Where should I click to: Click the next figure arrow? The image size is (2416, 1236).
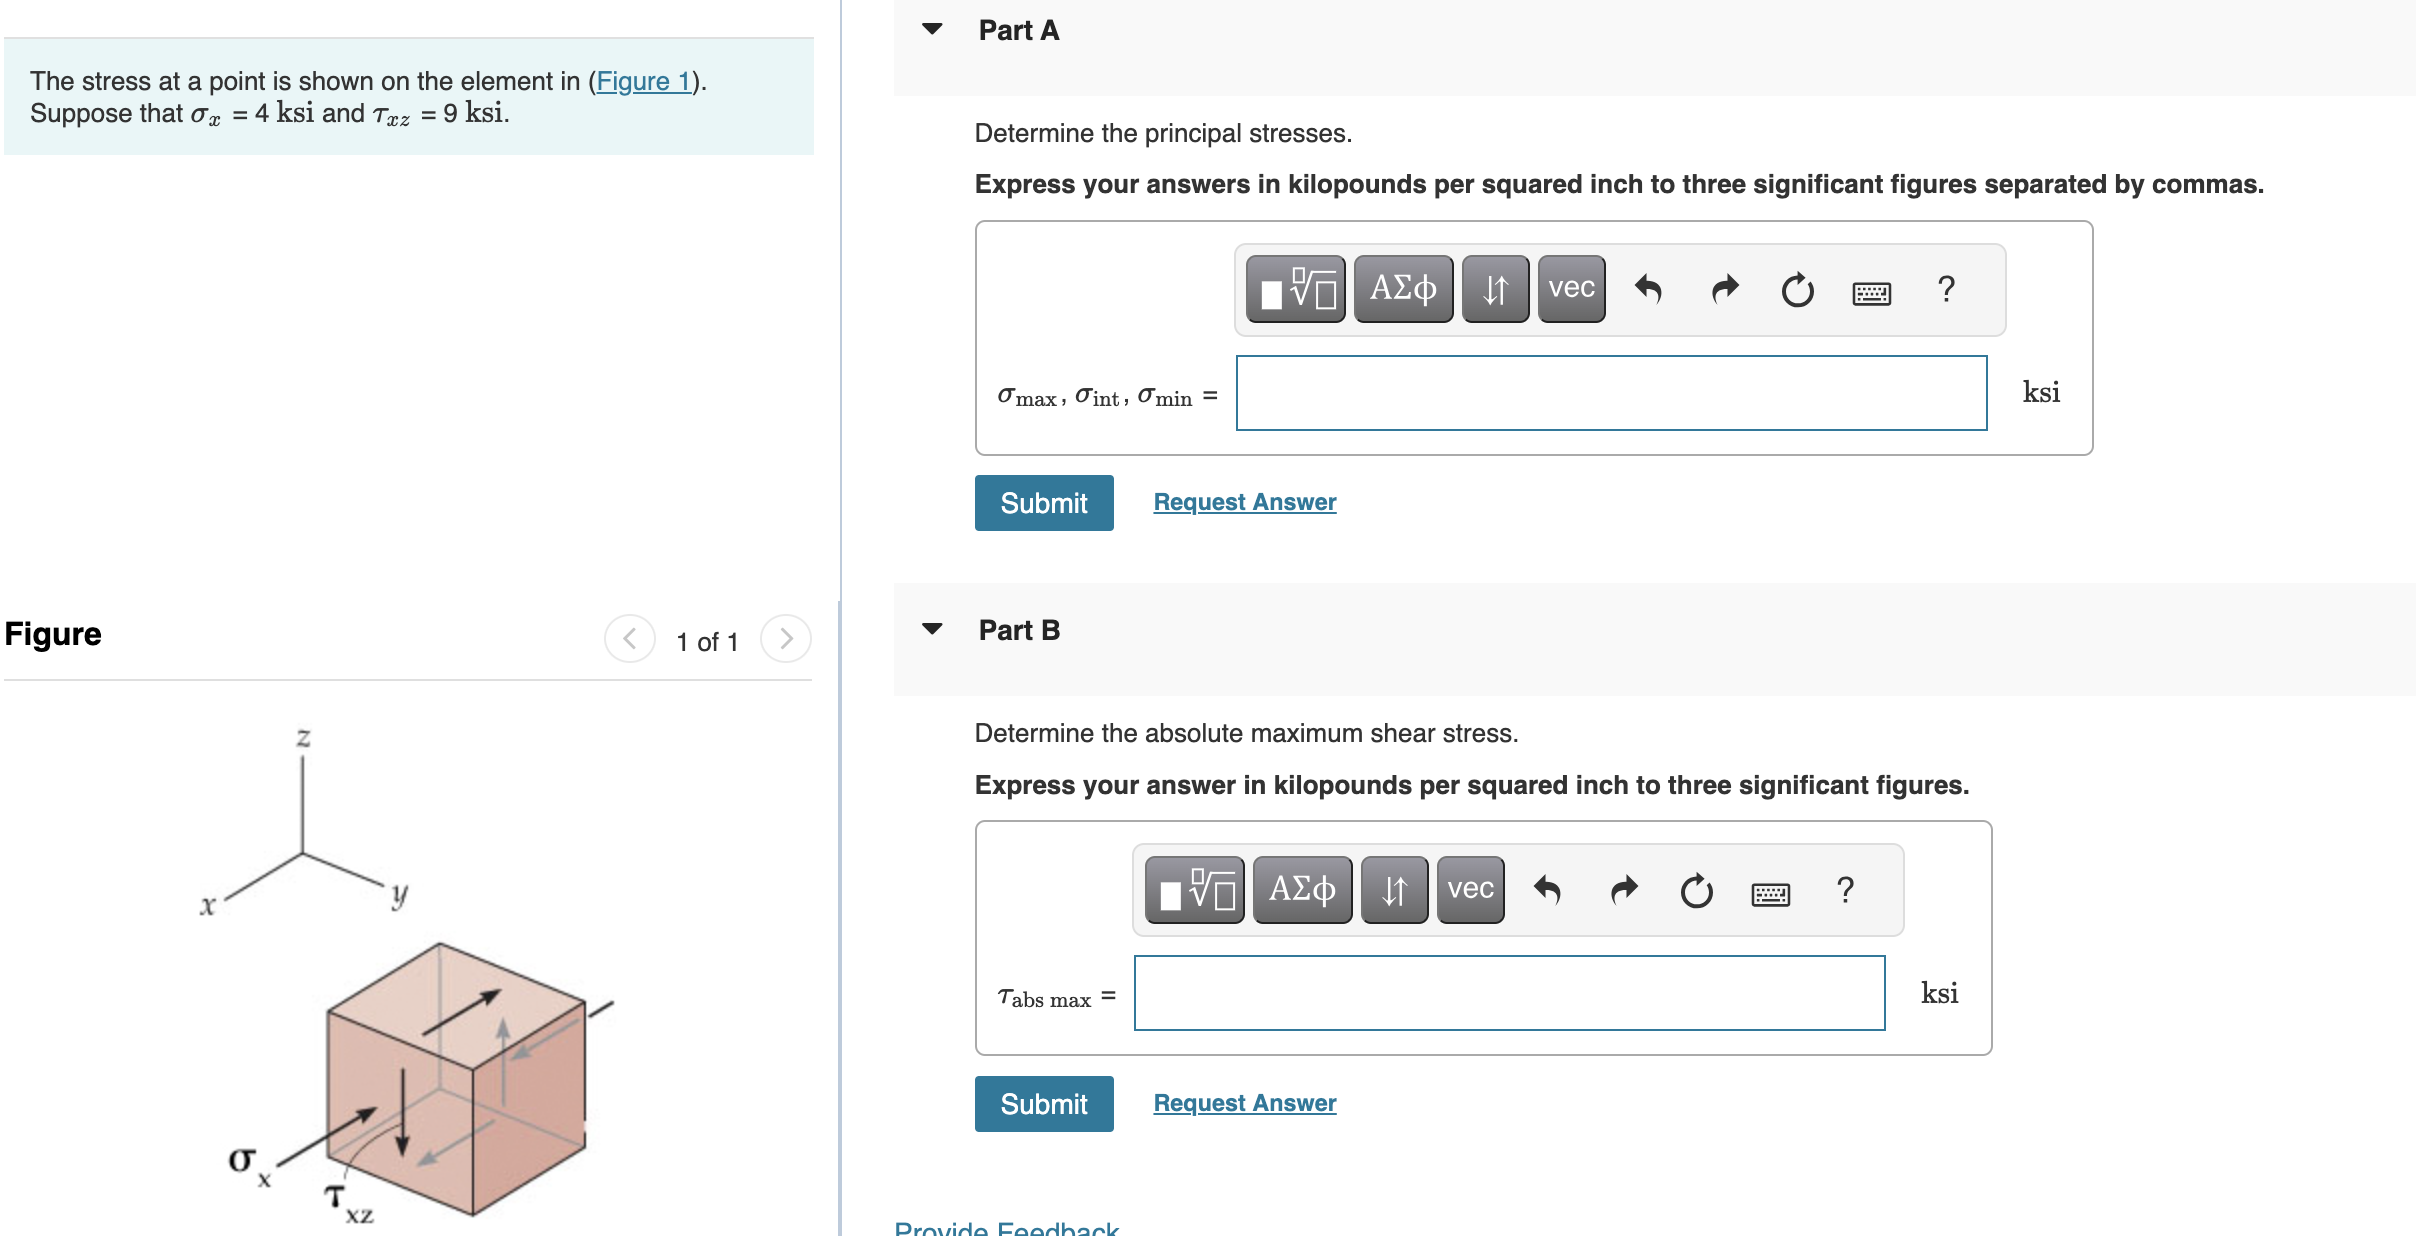point(788,640)
